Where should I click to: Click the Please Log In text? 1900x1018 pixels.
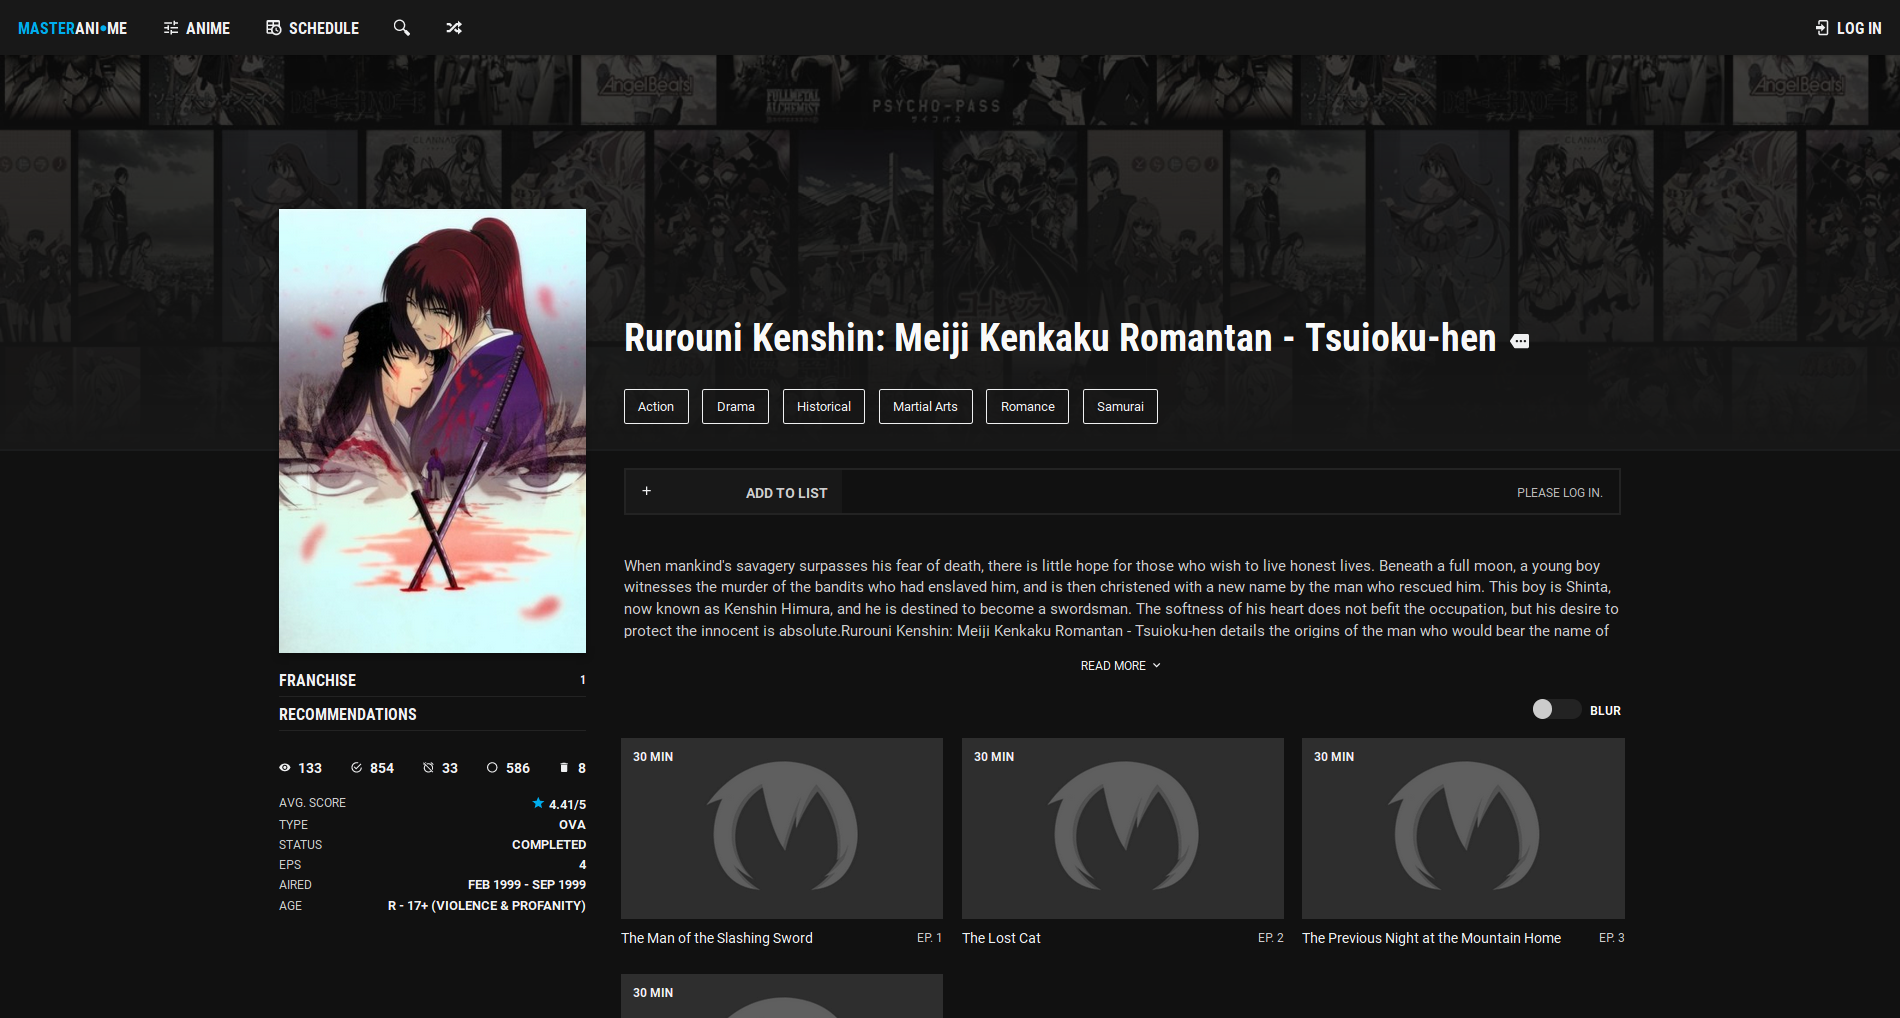coord(1559,493)
